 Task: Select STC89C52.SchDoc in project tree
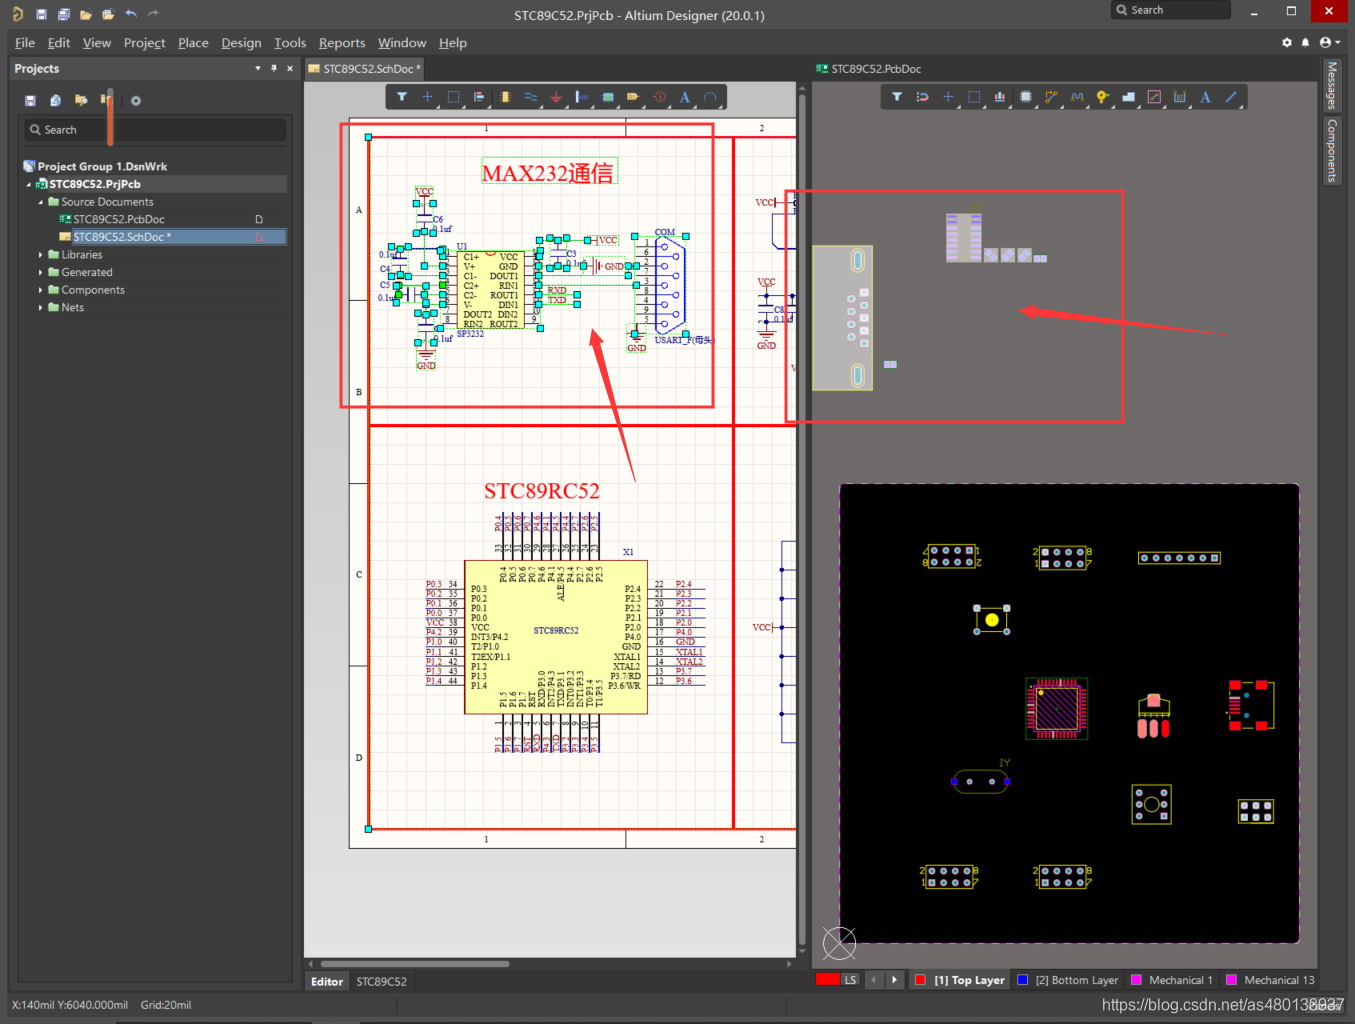[122, 237]
